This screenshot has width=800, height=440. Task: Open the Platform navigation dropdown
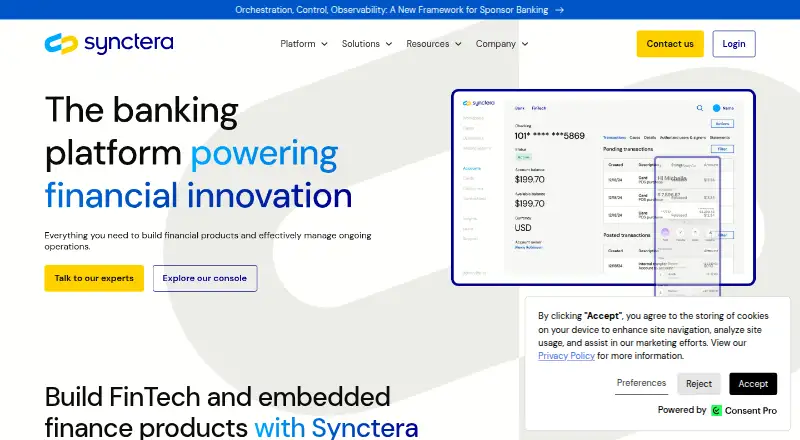(304, 44)
